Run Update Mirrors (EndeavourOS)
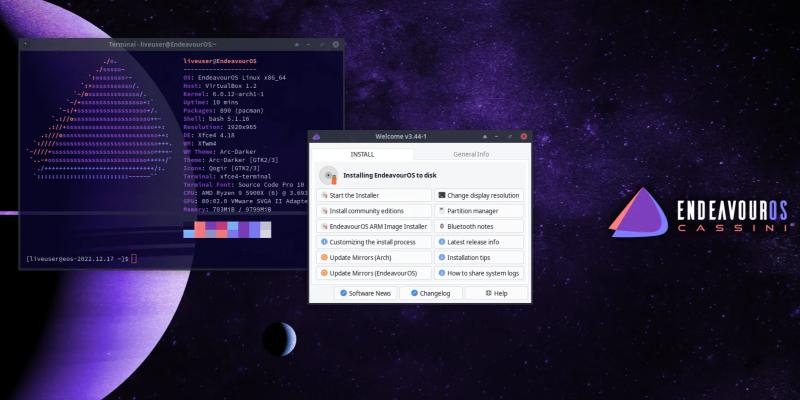 click(374, 273)
